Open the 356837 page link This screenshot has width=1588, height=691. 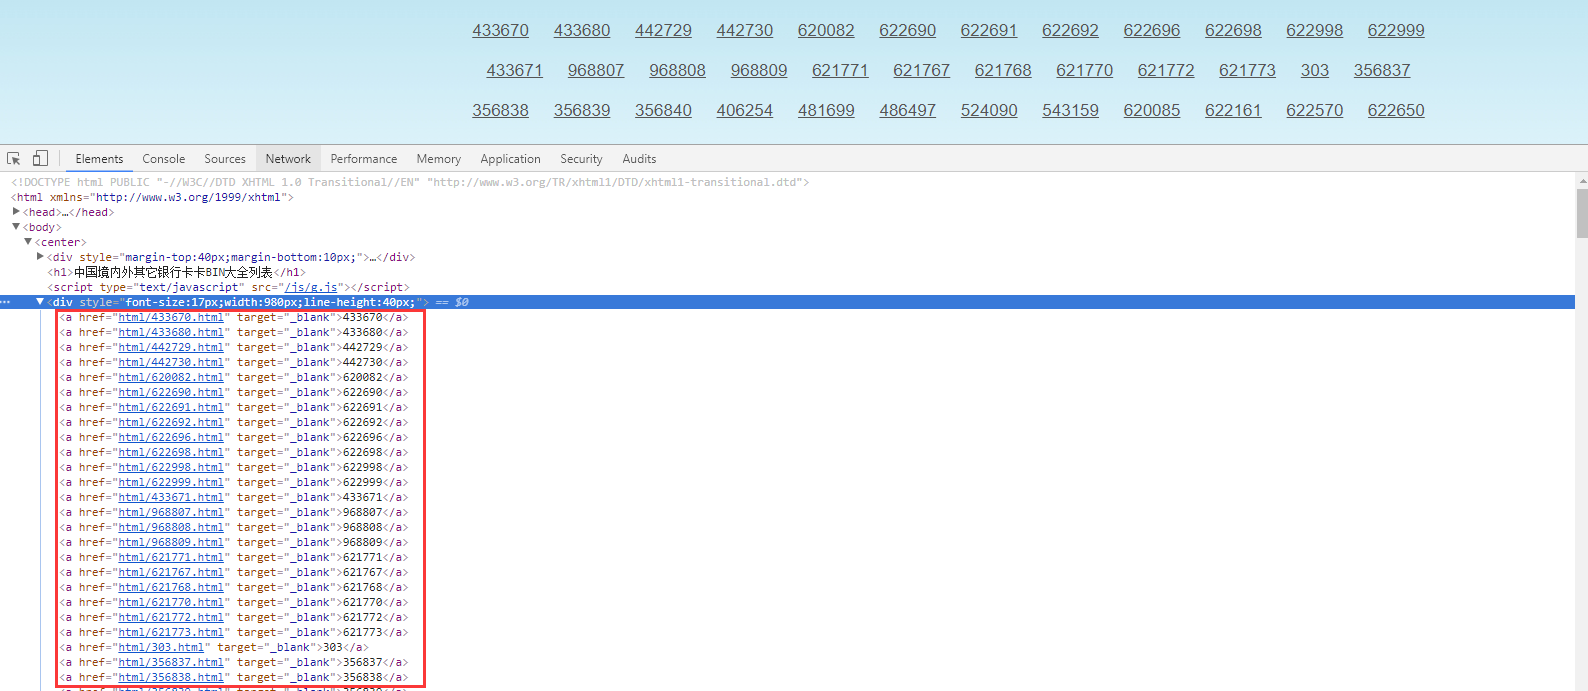(x=1382, y=71)
